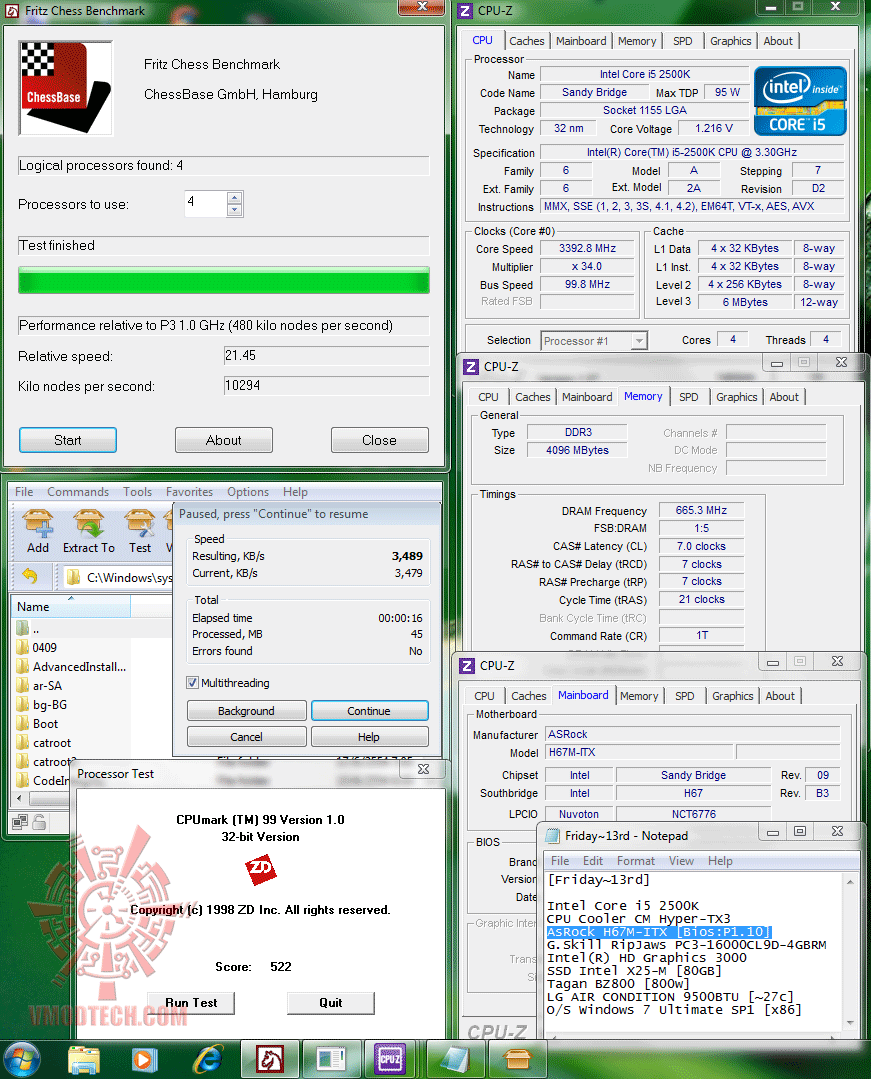Click the WinRAR address path field
This screenshot has height=1079, width=871.
point(118,577)
